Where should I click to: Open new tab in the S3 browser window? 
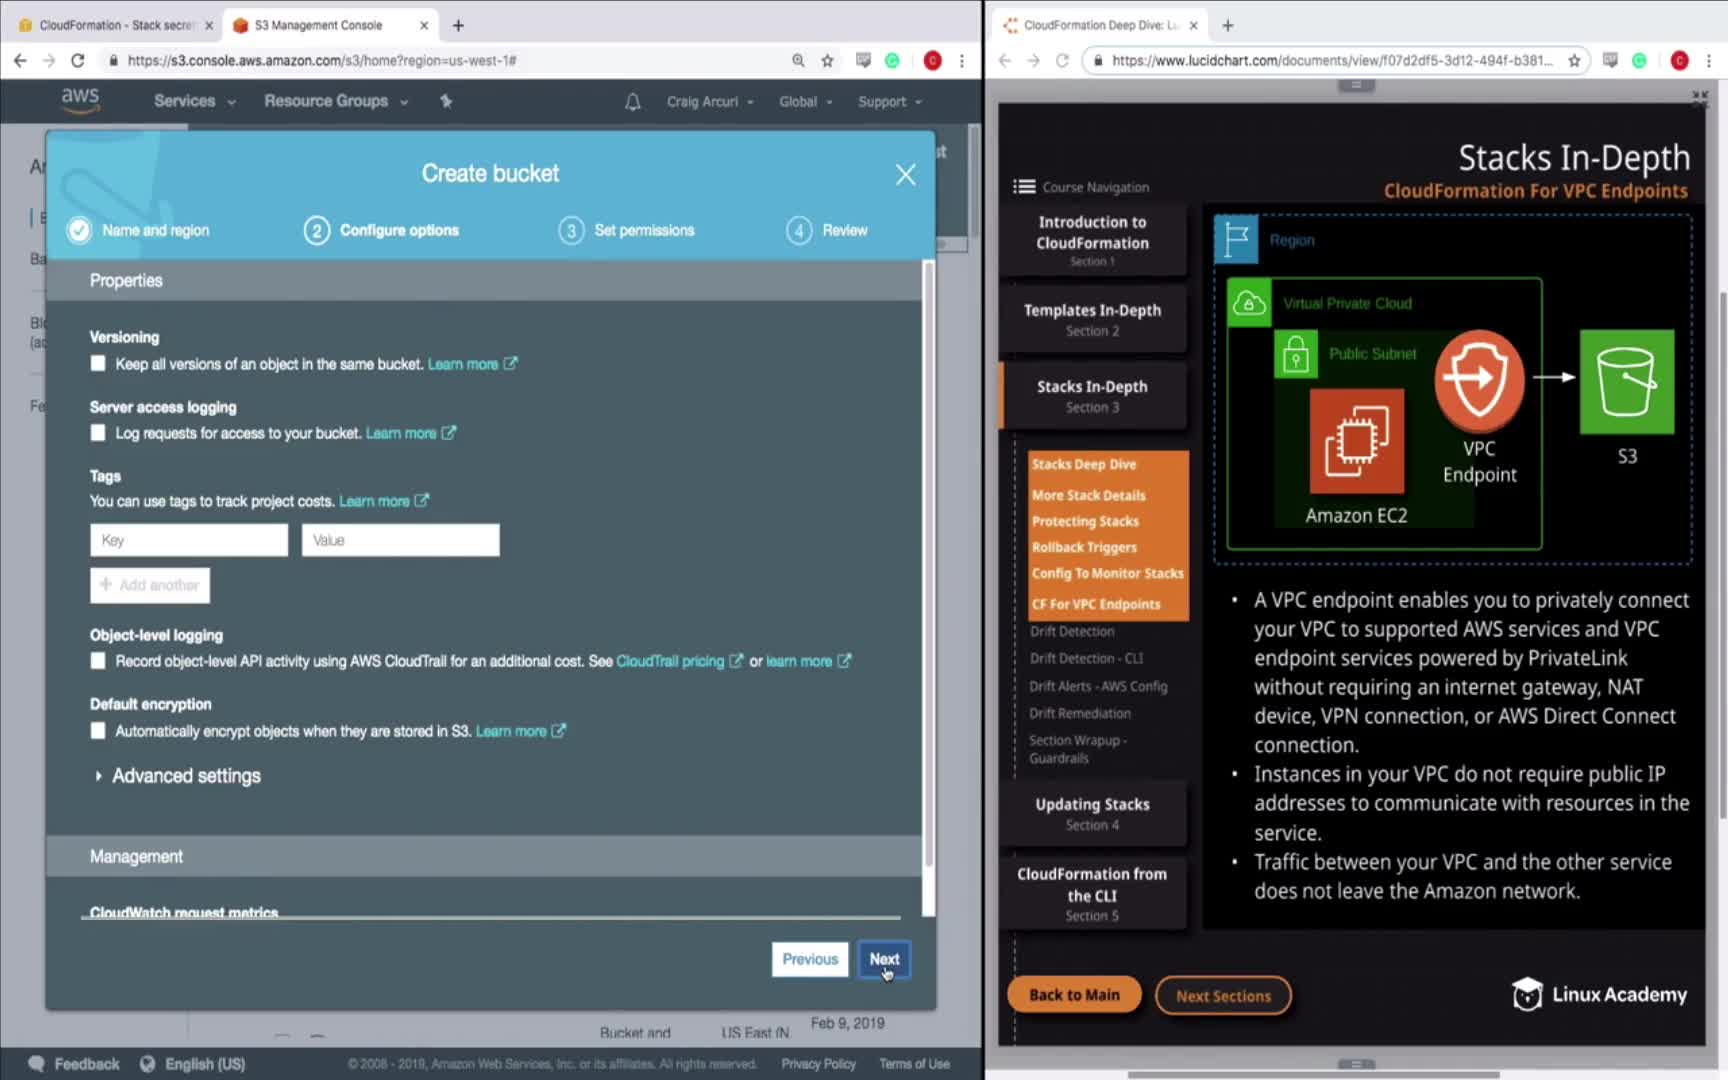click(458, 25)
